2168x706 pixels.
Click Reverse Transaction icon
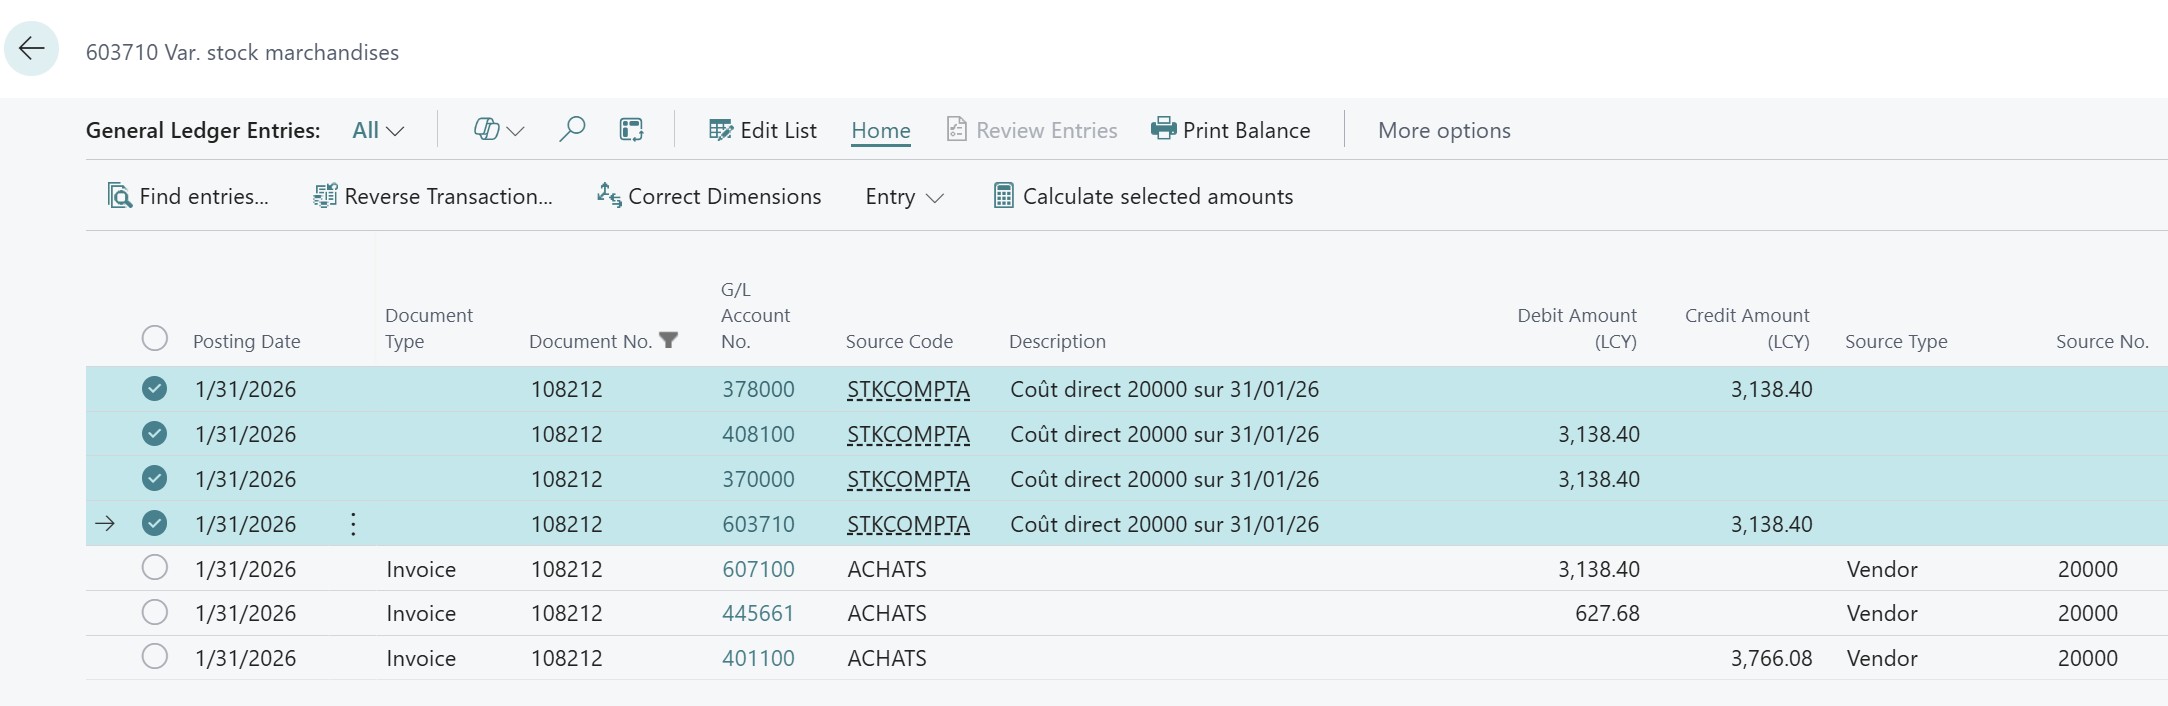click(x=325, y=196)
